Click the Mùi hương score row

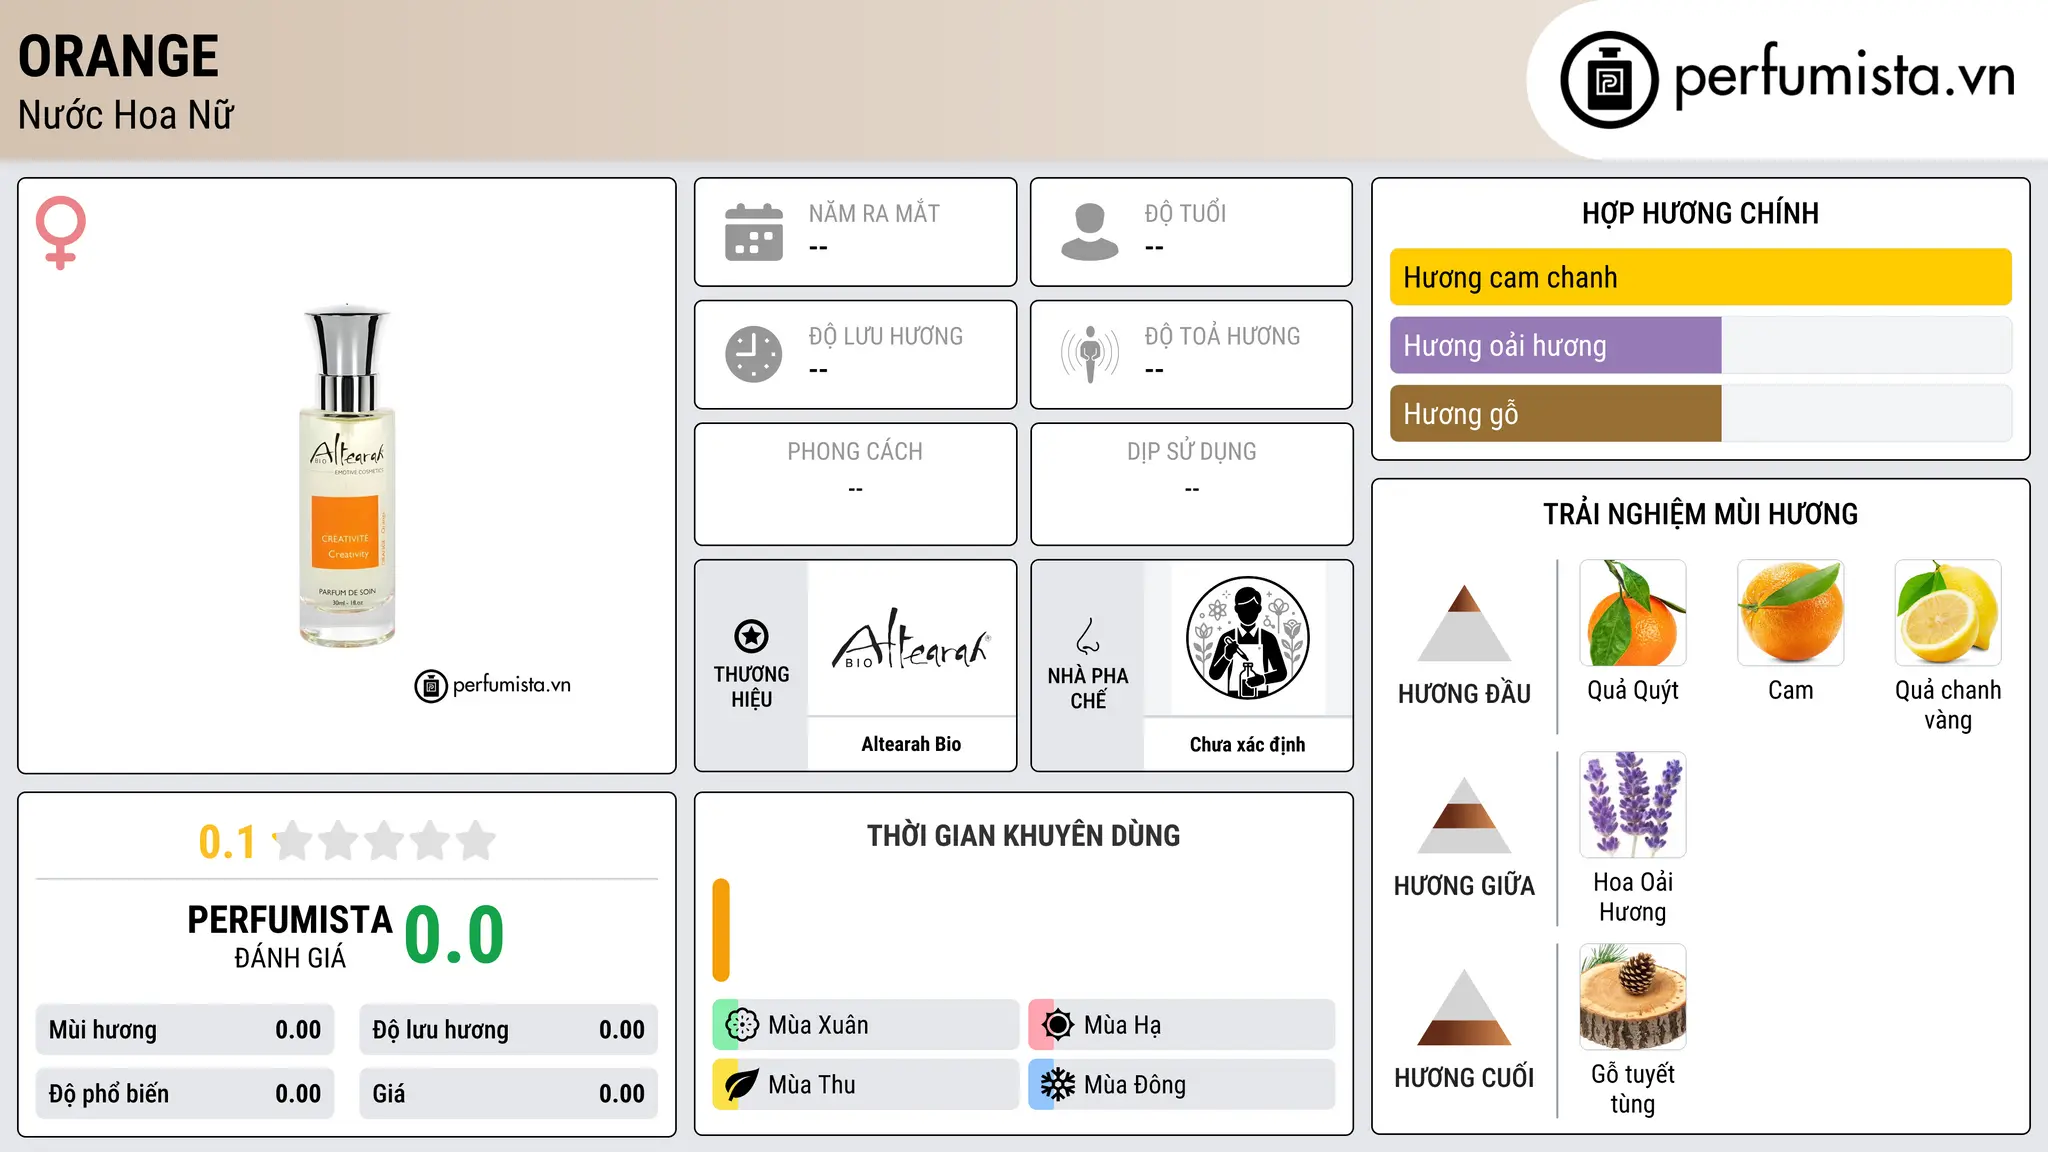click(185, 1030)
